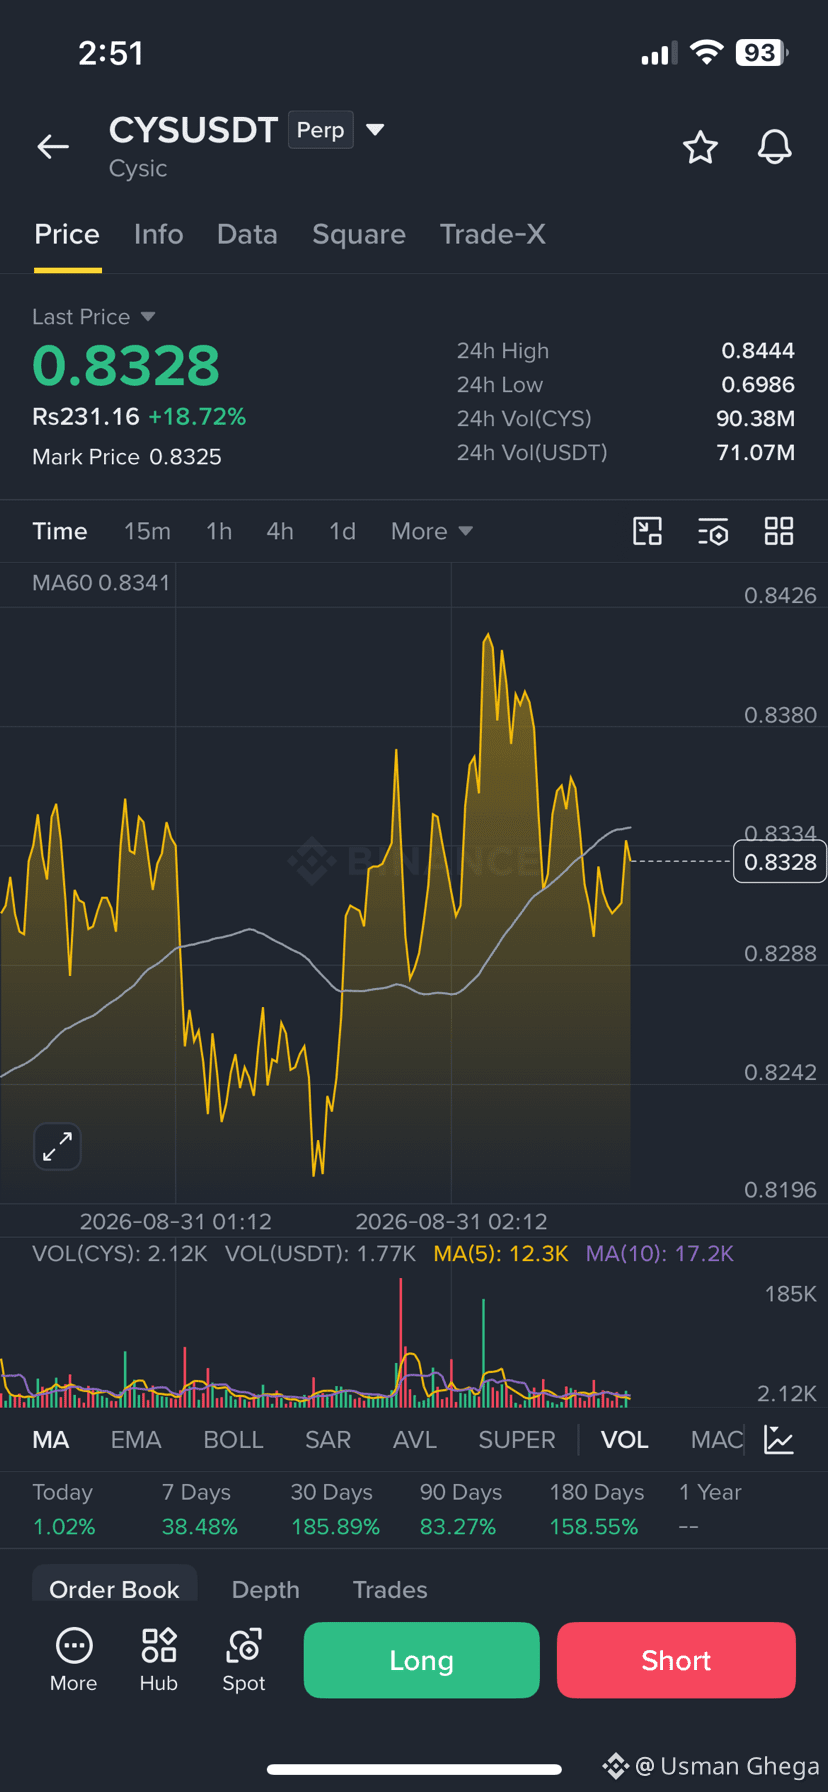Tap the Today 1.02% performance
828x1792 pixels.
coord(63,1509)
